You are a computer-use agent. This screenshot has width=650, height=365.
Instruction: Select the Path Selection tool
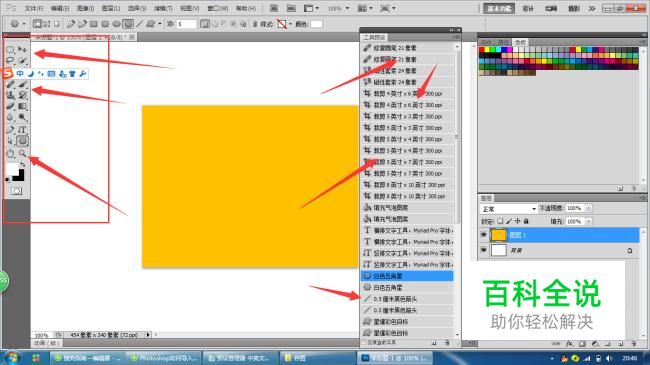click(x=10, y=141)
